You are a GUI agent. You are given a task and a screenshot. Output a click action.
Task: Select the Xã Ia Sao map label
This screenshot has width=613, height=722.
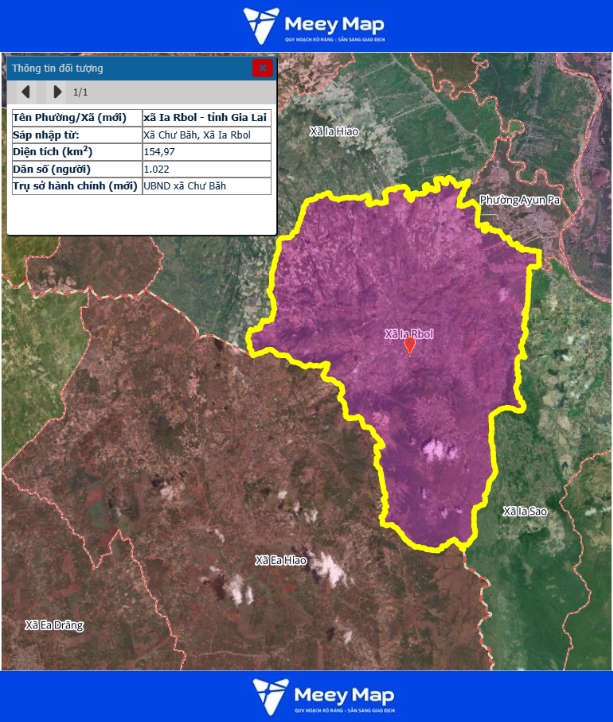point(525,511)
